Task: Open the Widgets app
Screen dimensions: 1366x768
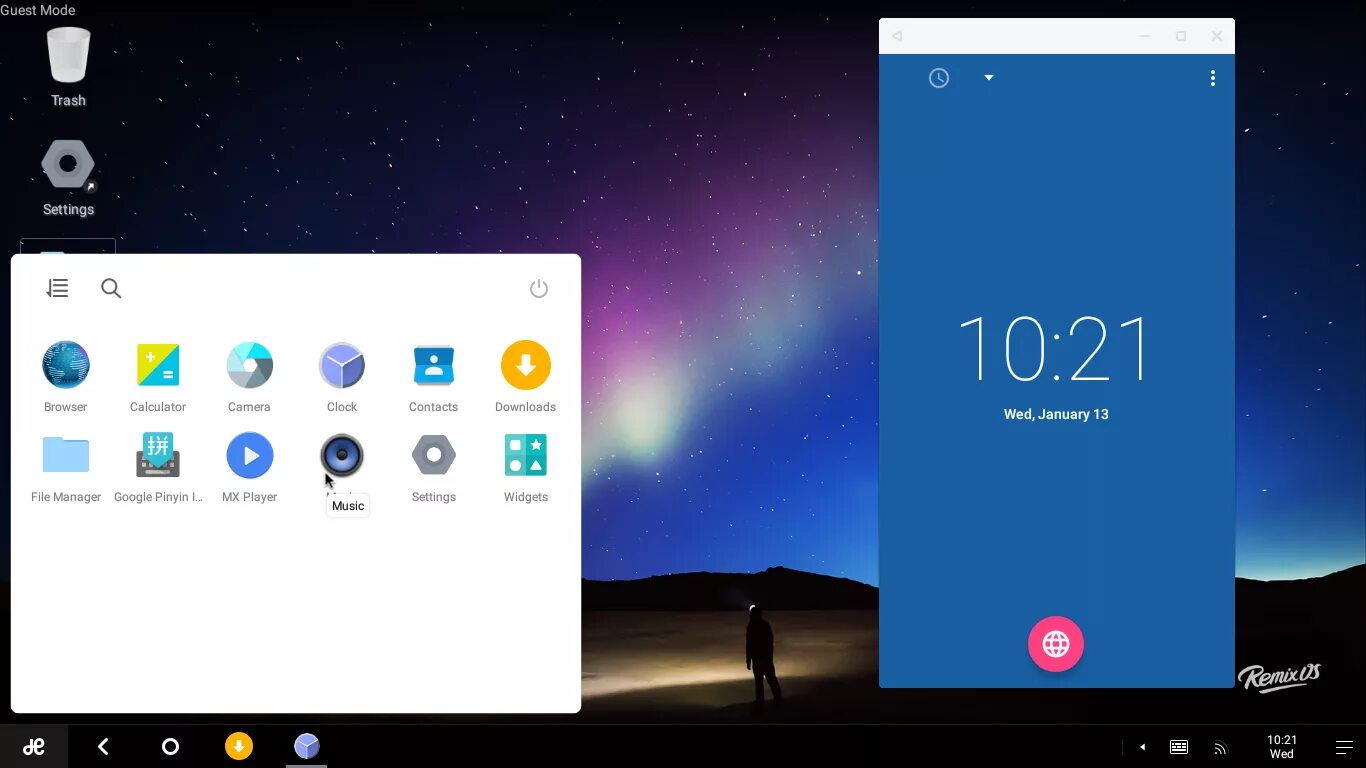Action: (526, 456)
